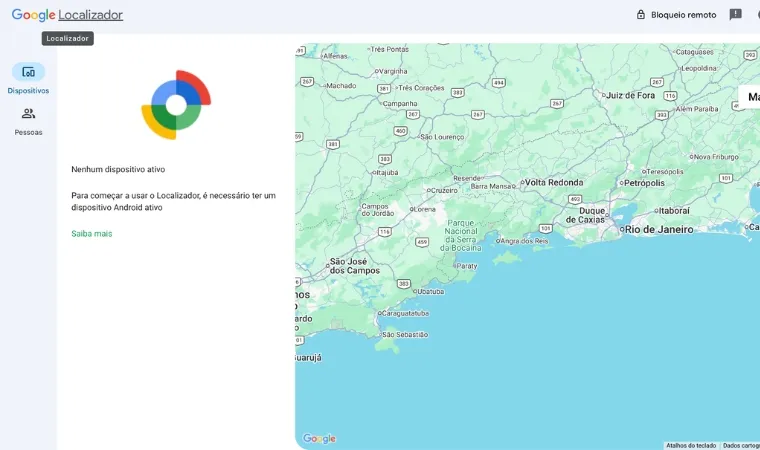Click the Juiz de Fora map label
760x450 pixels.
coord(630,96)
